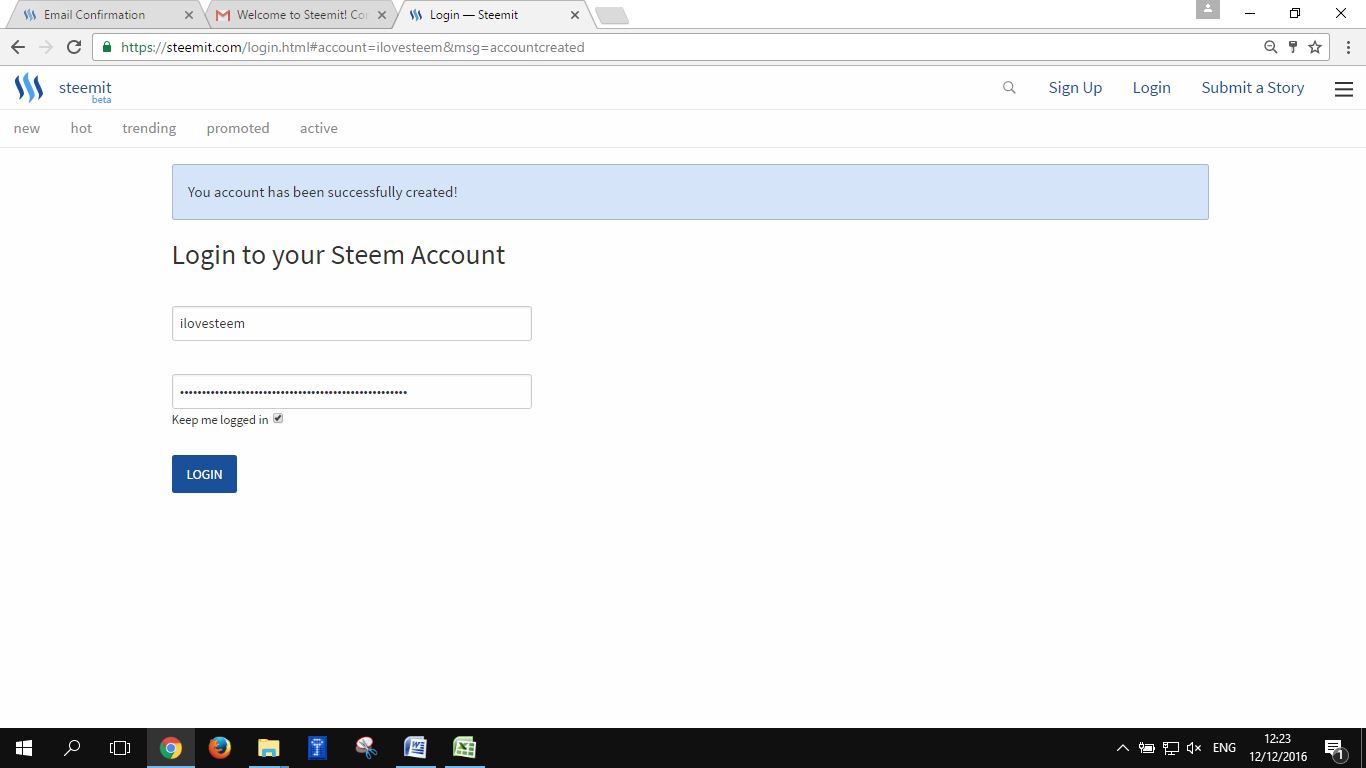This screenshot has width=1366, height=768.
Task: Click the blue LOGIN button
Action: [x=204, y=474]
